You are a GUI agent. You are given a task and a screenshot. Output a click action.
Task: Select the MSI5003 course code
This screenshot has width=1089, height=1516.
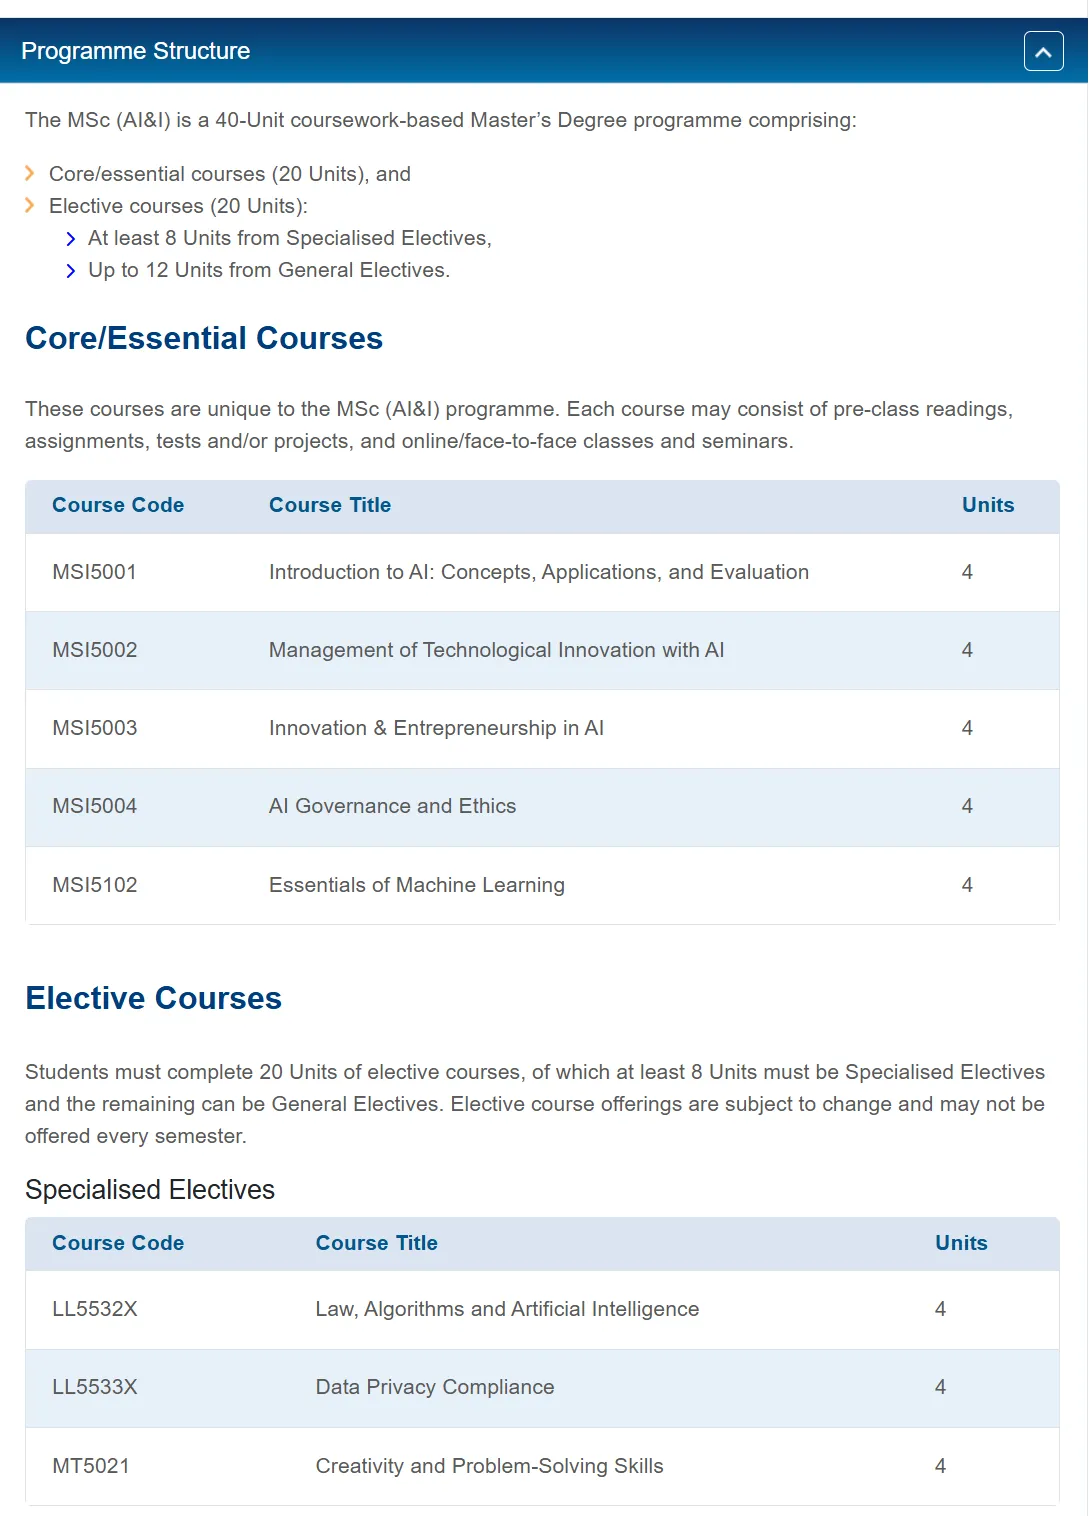(x=95, y=728)
